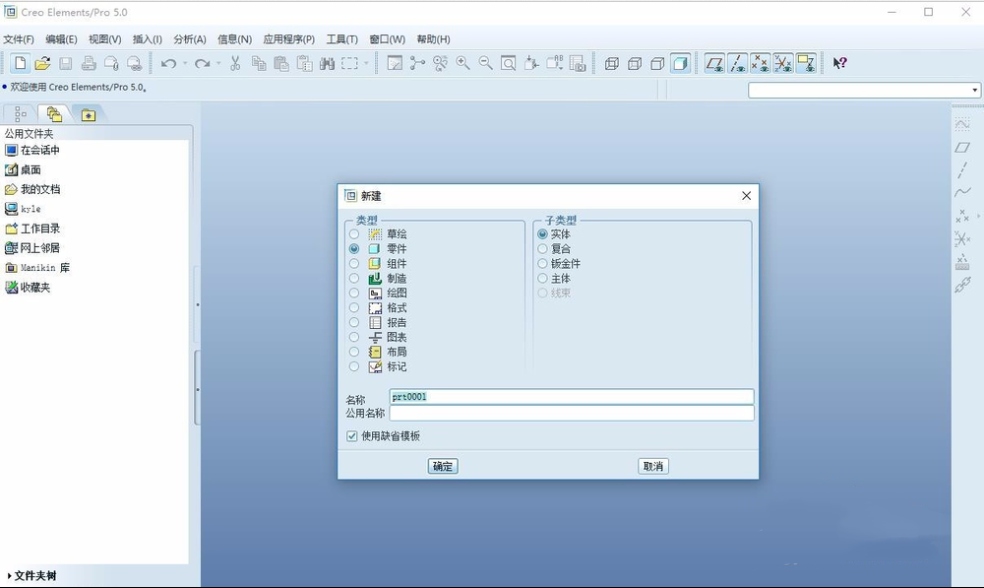
Task: Choose the 制造 type radio button
Action: coord(354,278)
